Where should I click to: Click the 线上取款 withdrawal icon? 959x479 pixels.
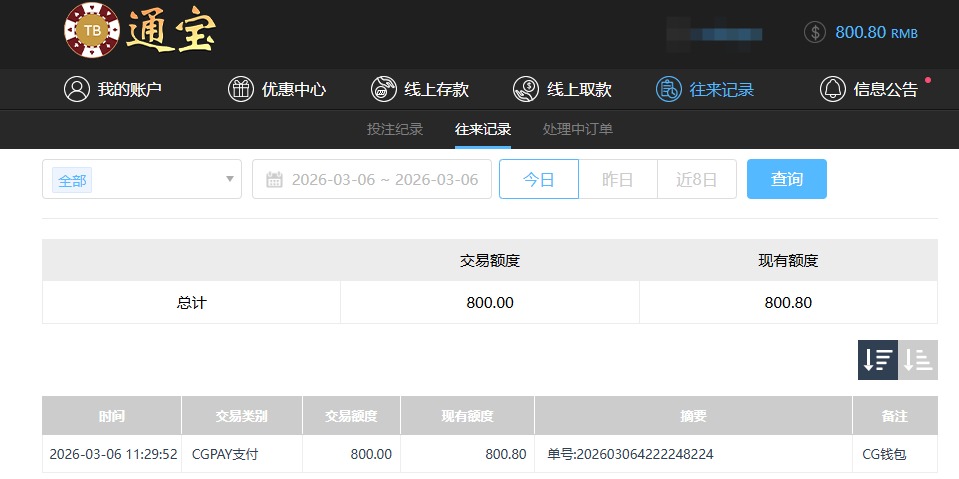coord(526,89)
